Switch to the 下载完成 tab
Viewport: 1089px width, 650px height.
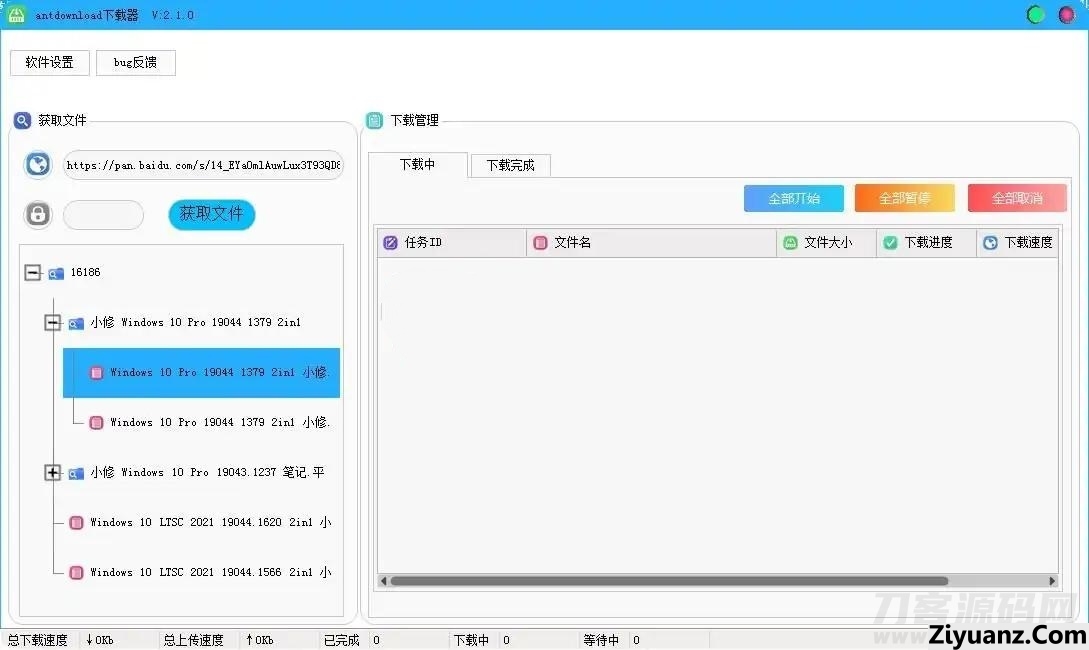(x=510, y=166)
